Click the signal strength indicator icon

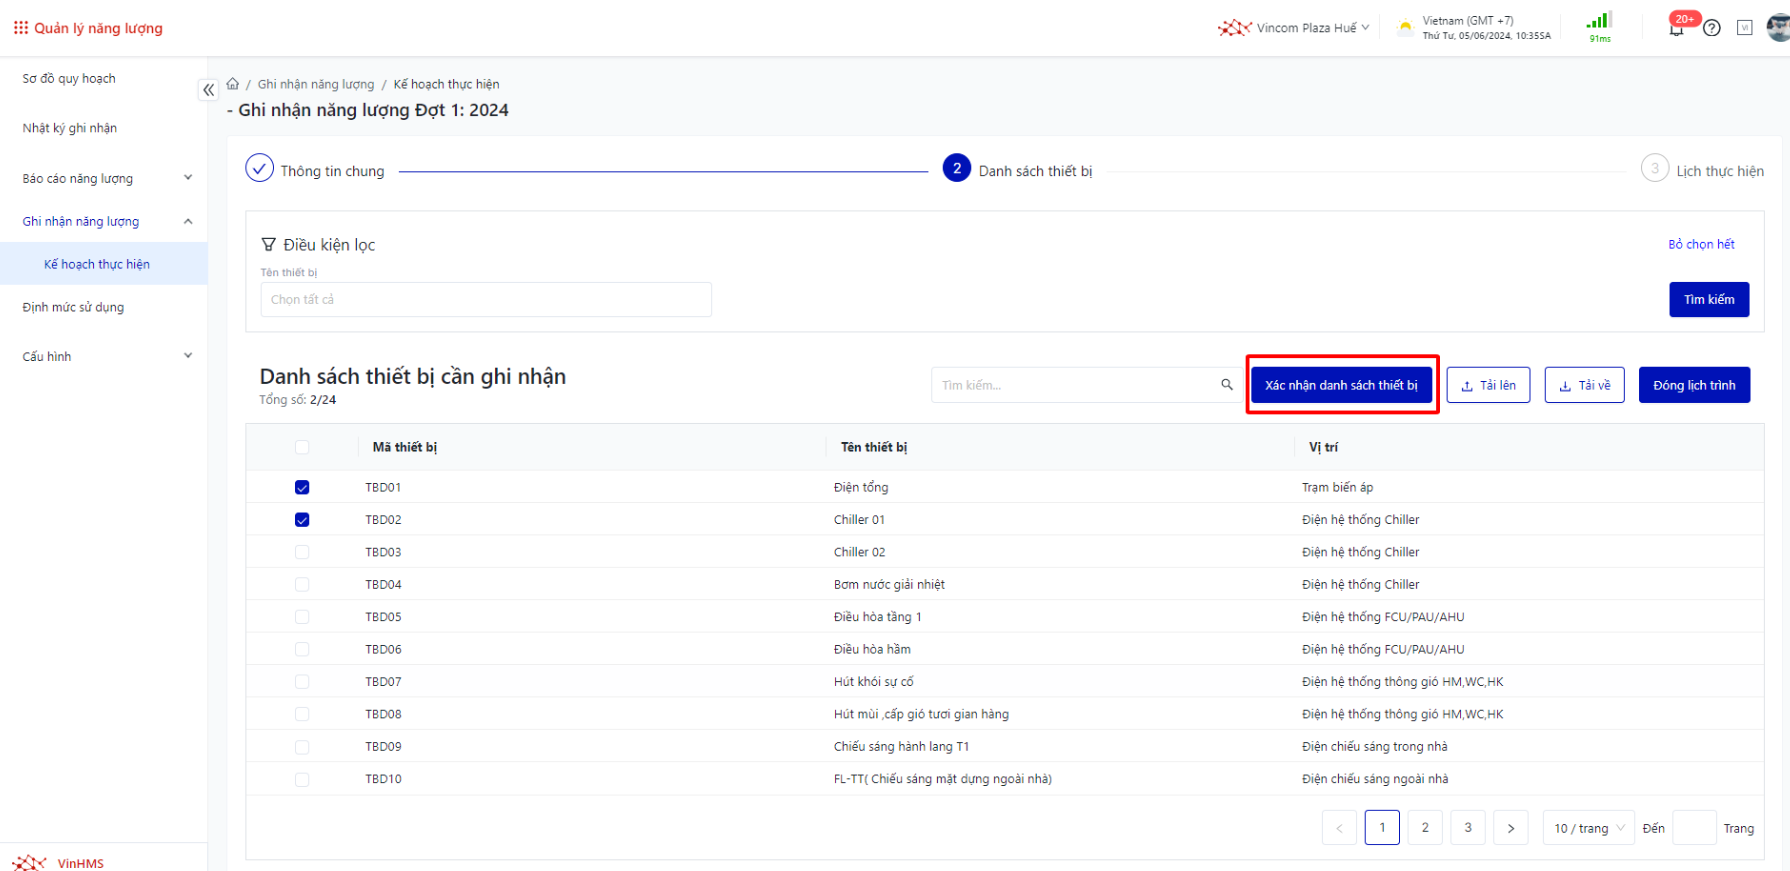pos(1599,22)
